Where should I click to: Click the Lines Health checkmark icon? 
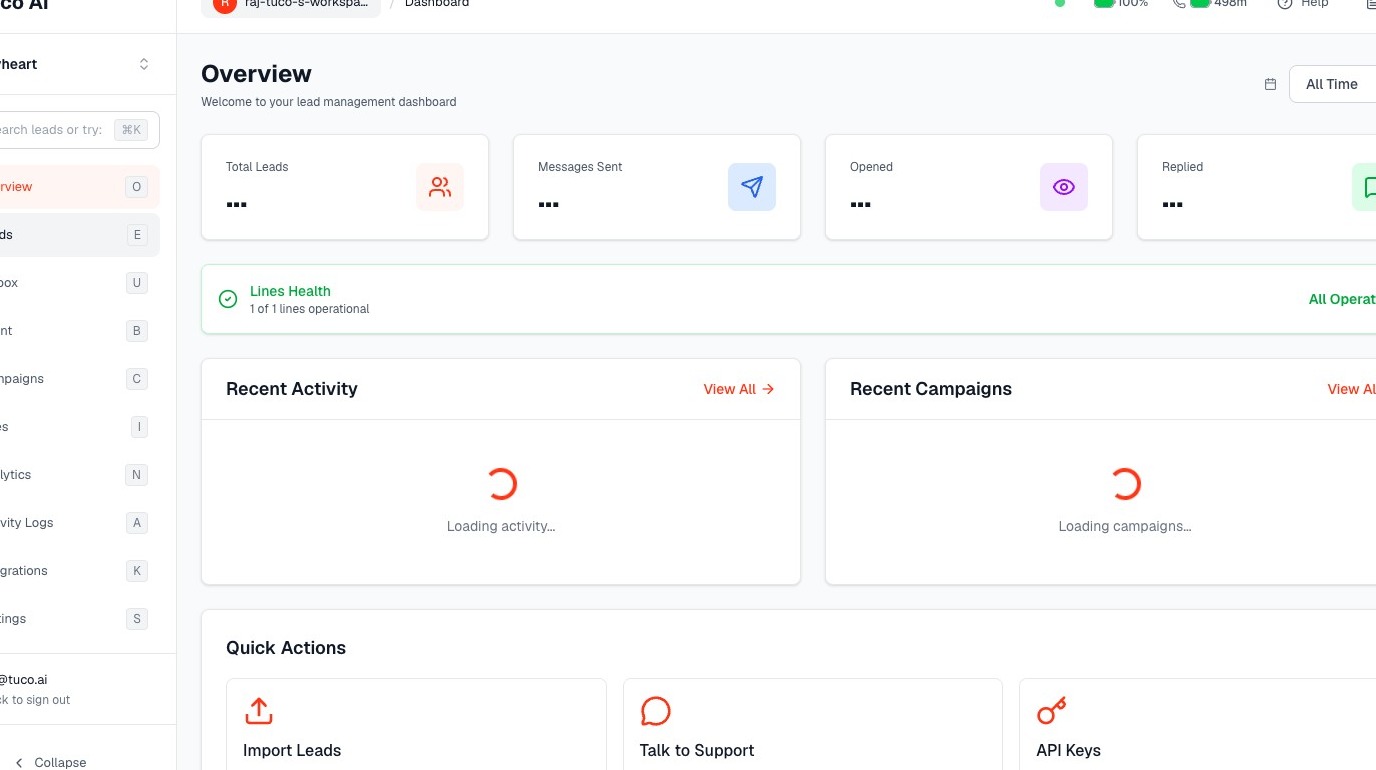[228, 299]
